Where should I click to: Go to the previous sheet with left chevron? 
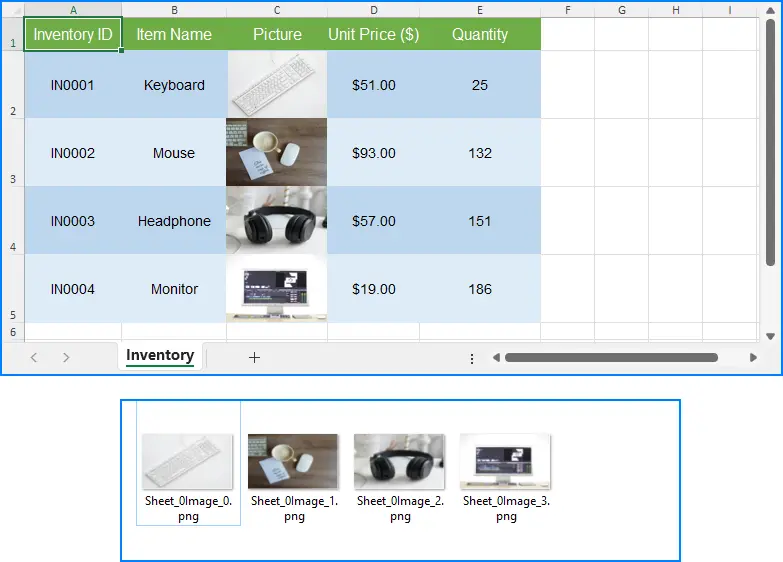coord(33,358)
